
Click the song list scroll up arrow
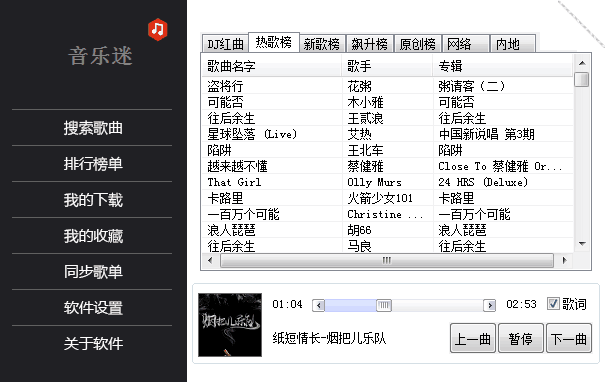582,63
